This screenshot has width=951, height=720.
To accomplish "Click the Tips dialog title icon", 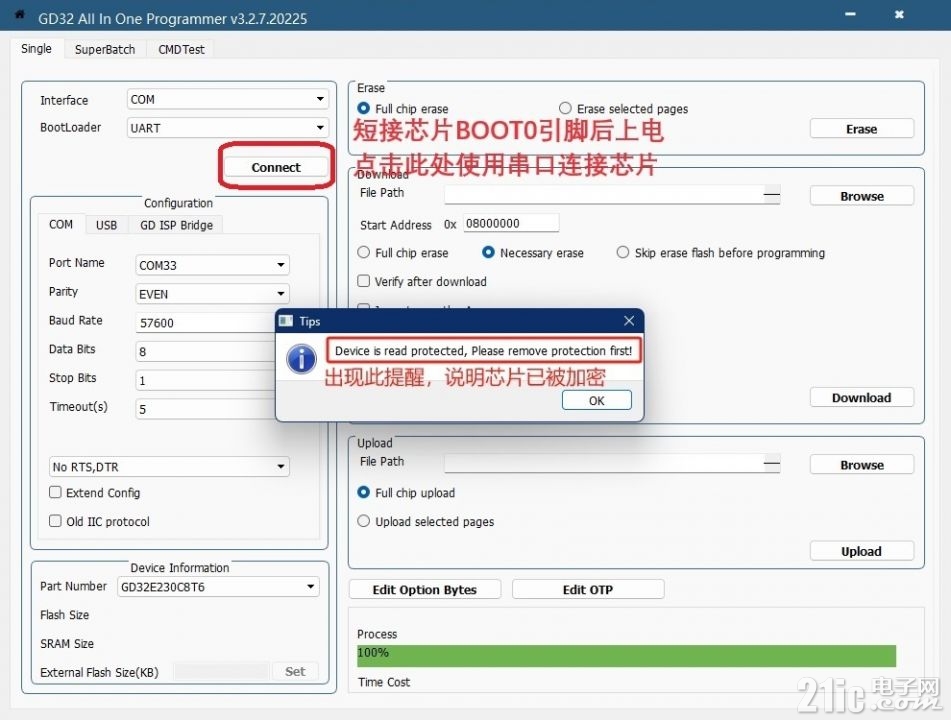I will click(286, 321).
